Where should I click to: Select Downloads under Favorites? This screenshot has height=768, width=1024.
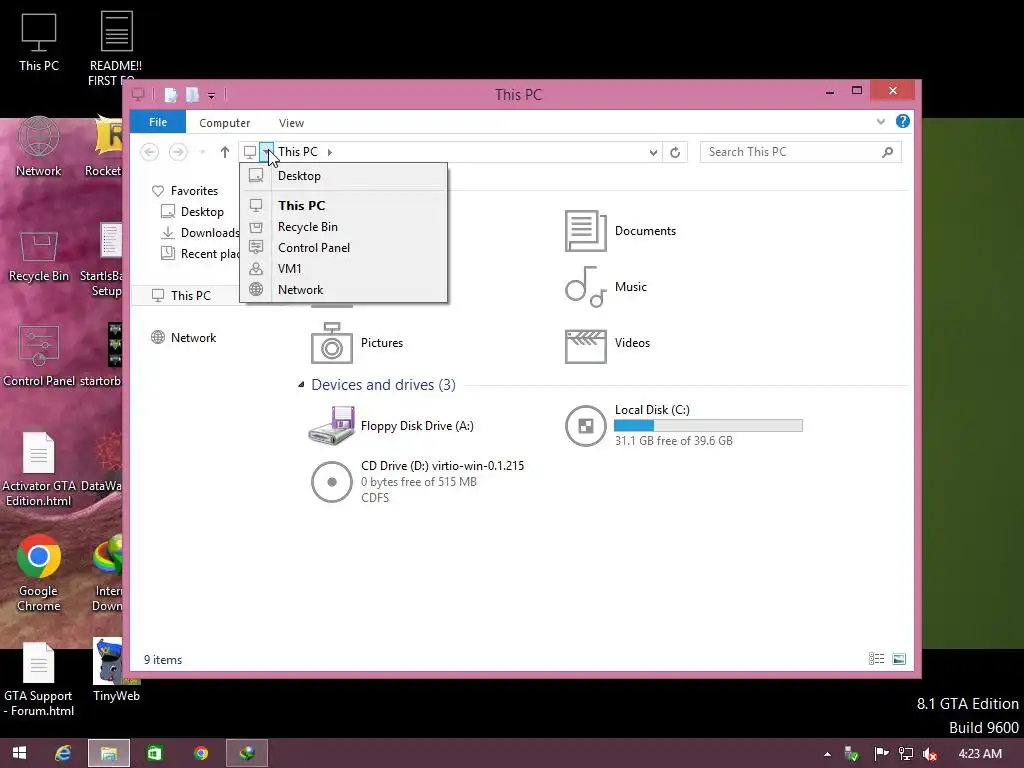(200, 232)
